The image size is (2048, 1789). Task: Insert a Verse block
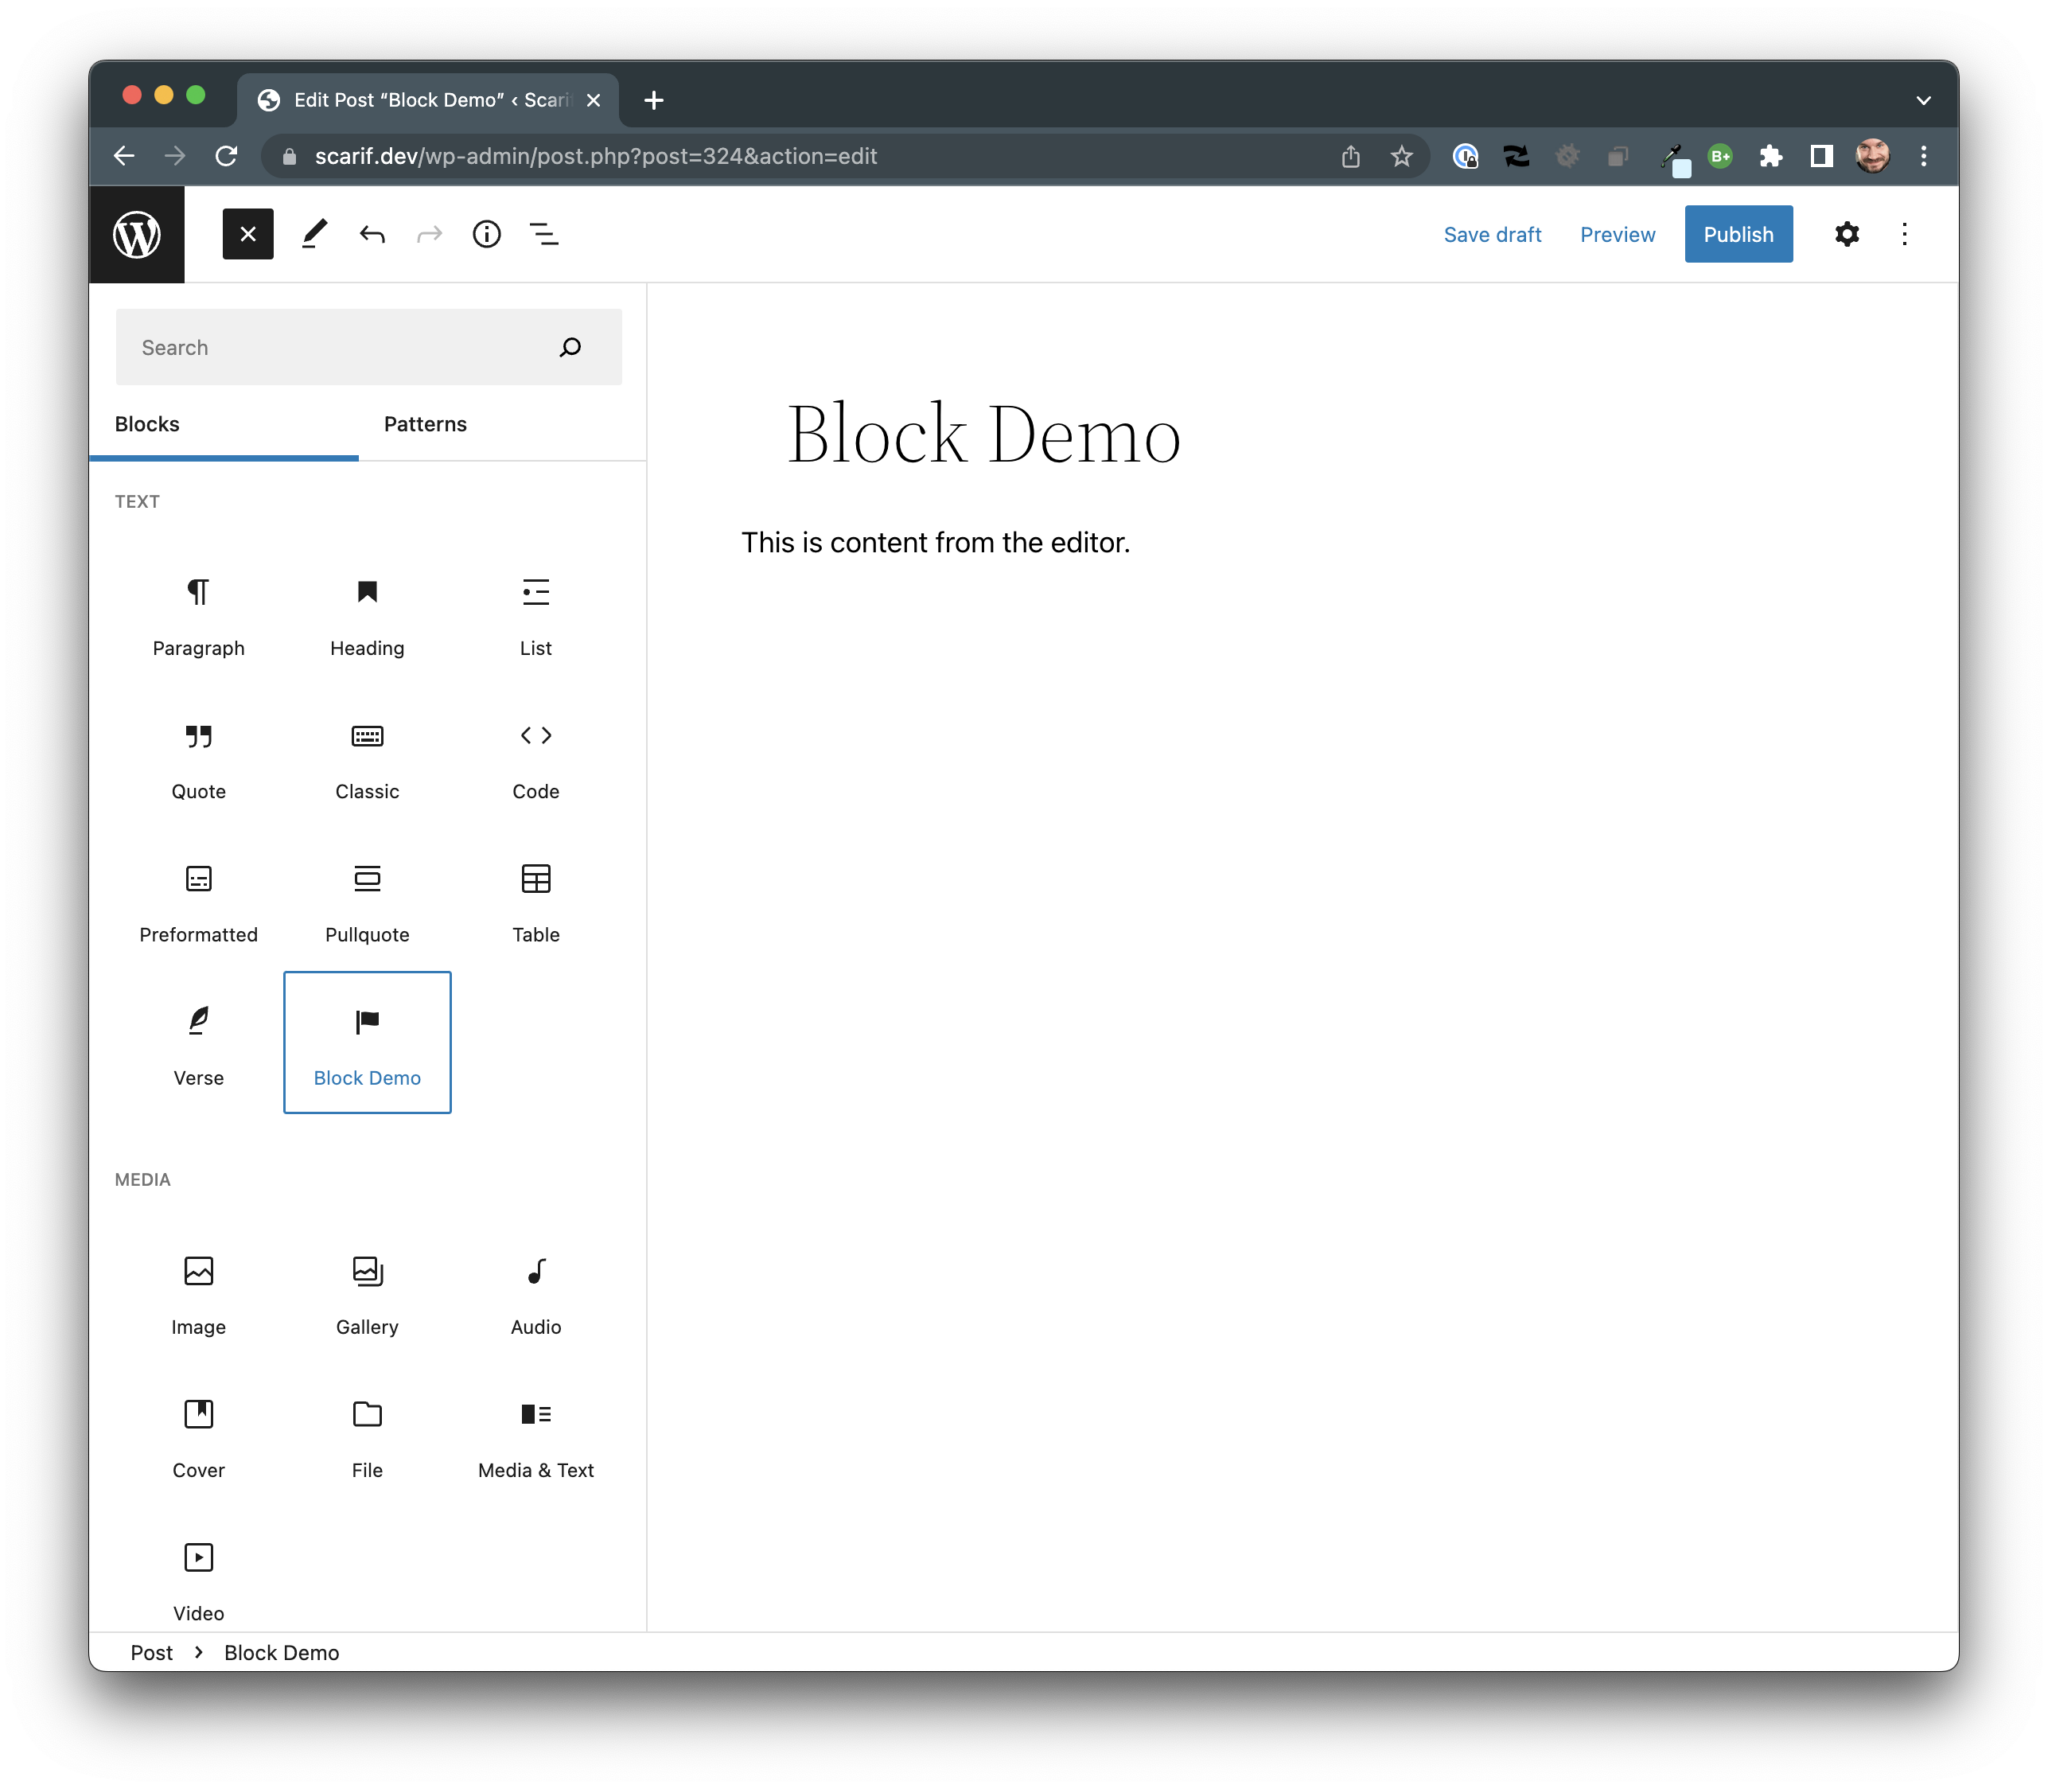[198, 1043]
